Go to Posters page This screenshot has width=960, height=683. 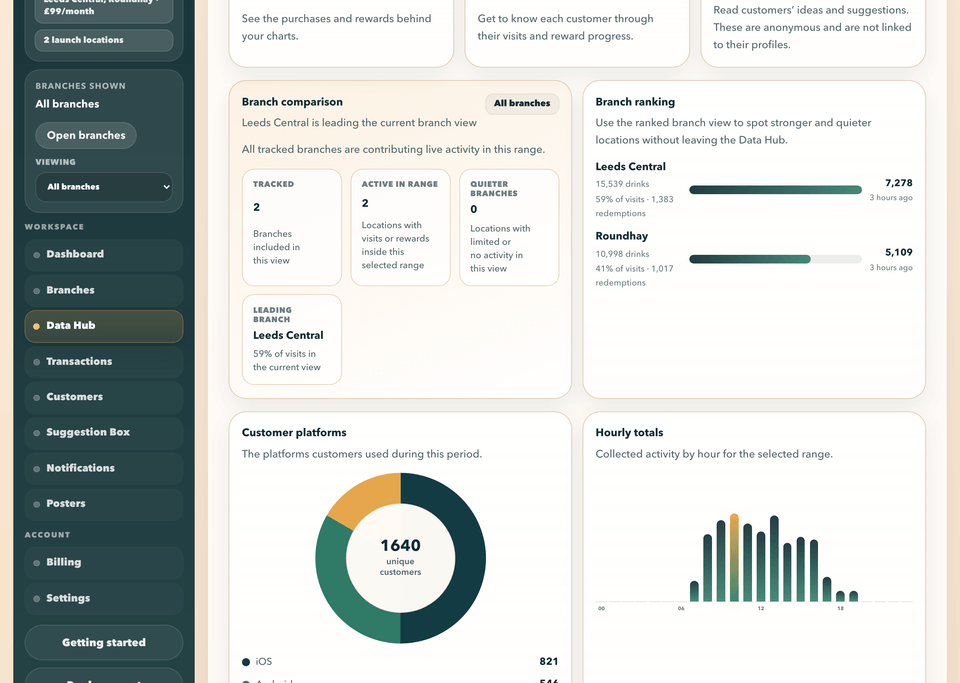[x=103, y=504]
